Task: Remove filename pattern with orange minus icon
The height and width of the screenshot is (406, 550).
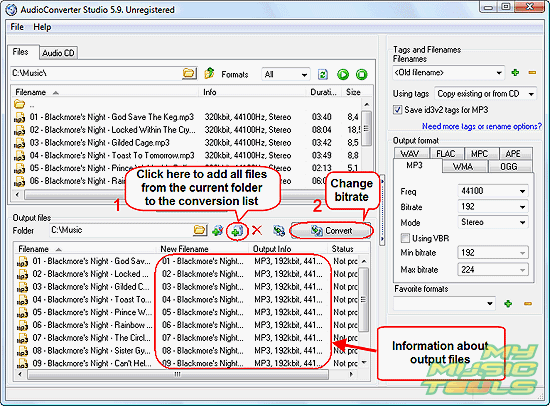Action: [532, 73]
